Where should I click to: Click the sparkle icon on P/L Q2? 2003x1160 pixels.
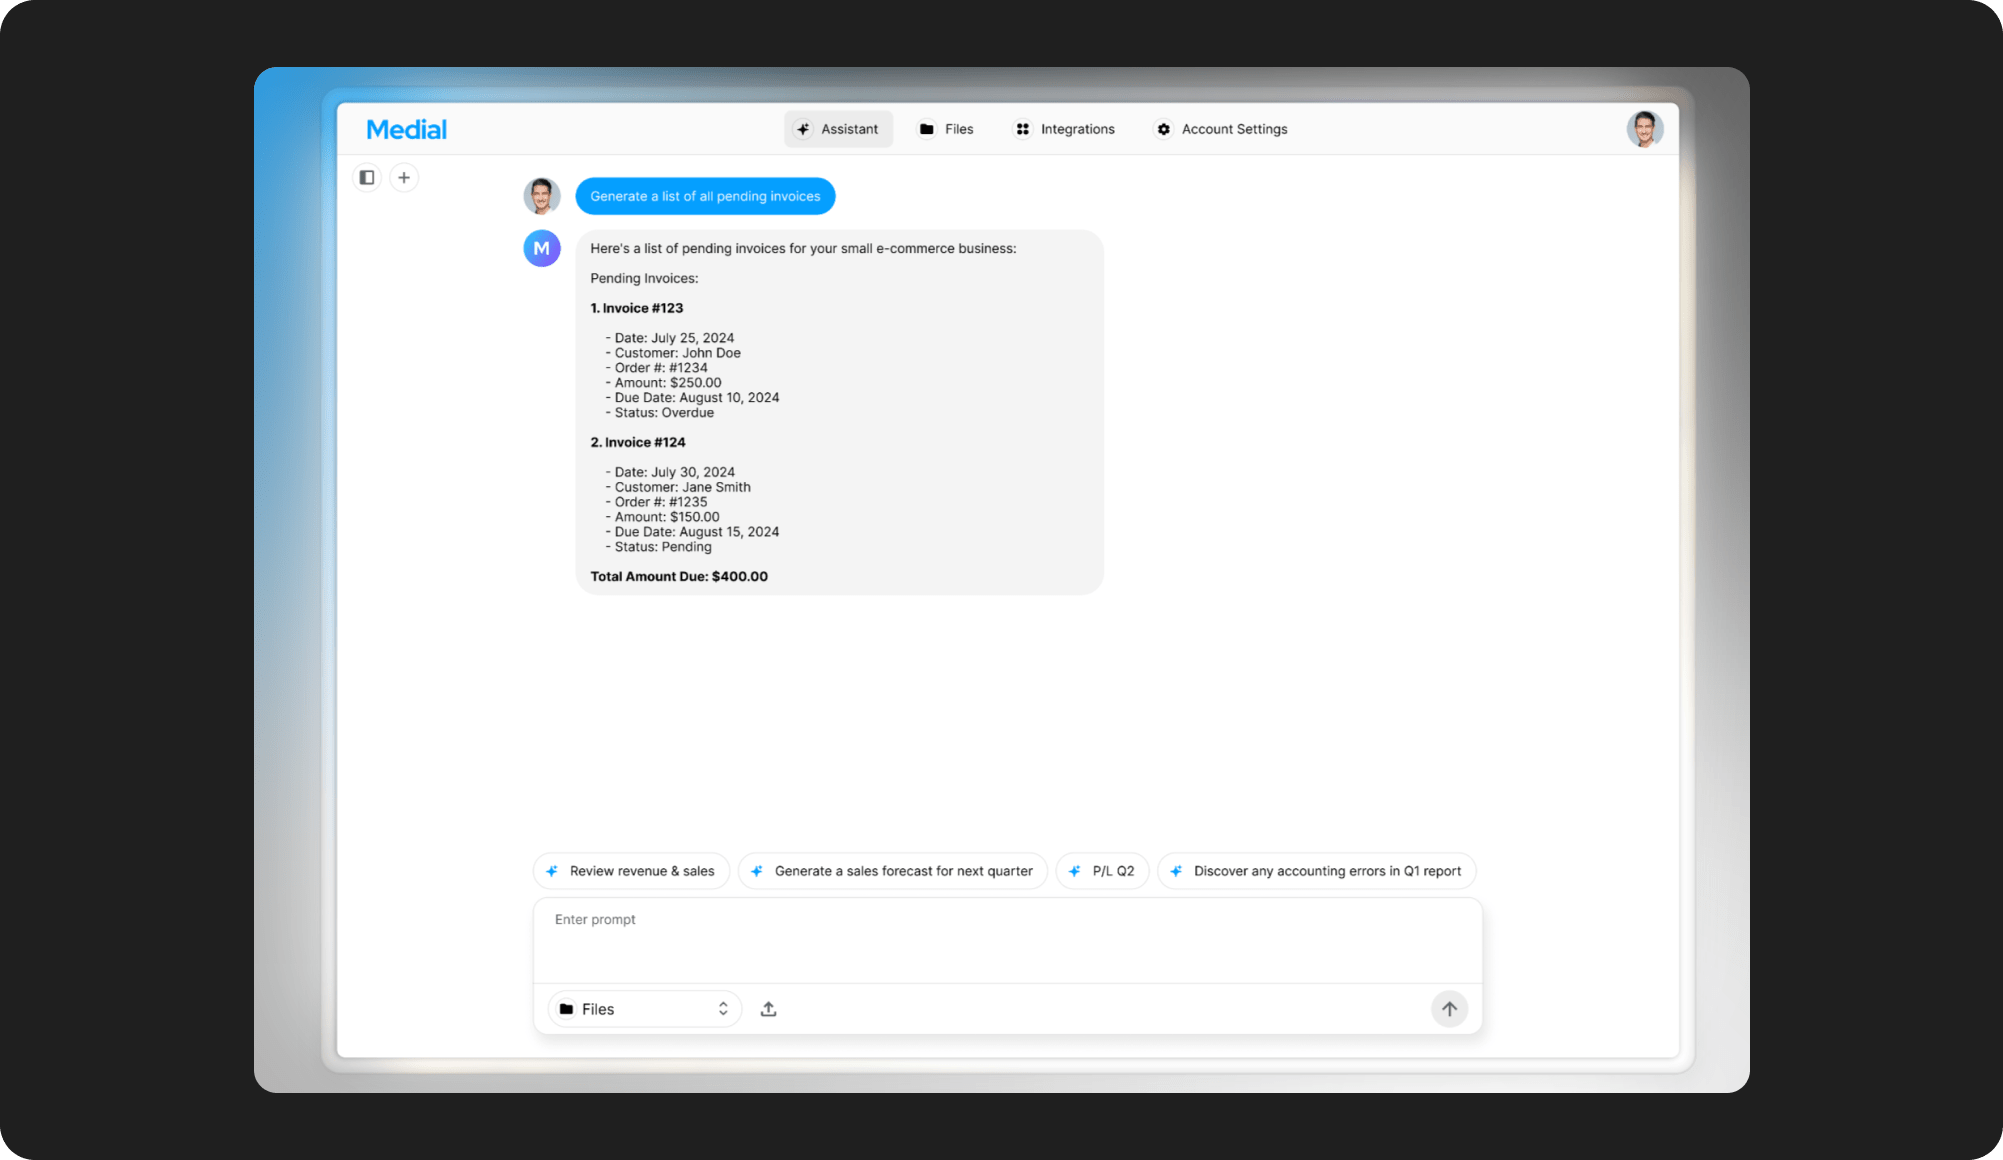coord(1075,871)
